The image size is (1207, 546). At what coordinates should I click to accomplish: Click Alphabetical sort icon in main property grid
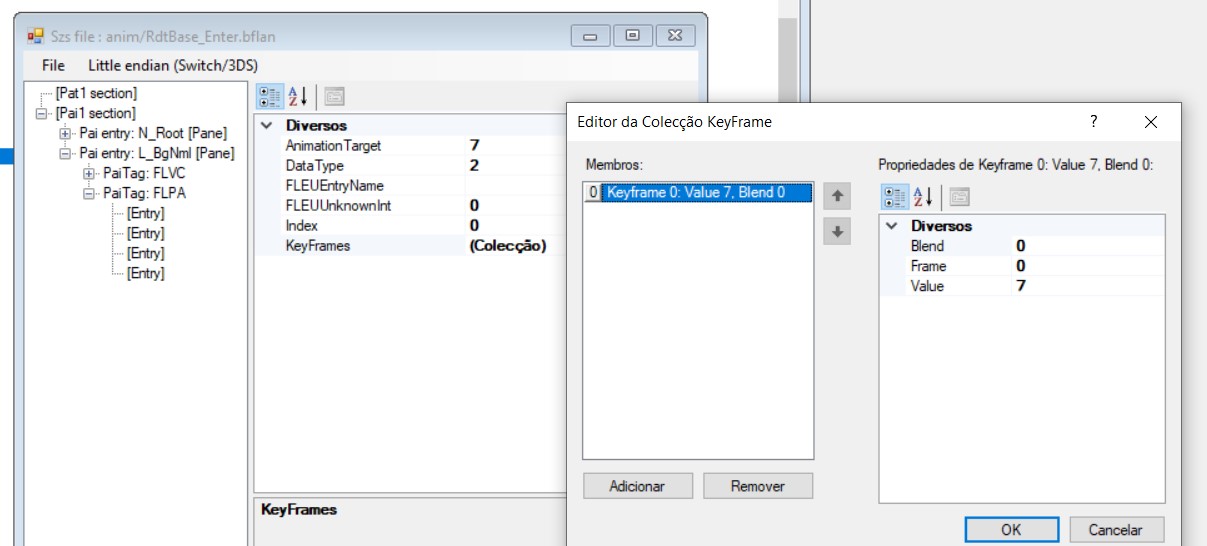click(x=298, y=97)
